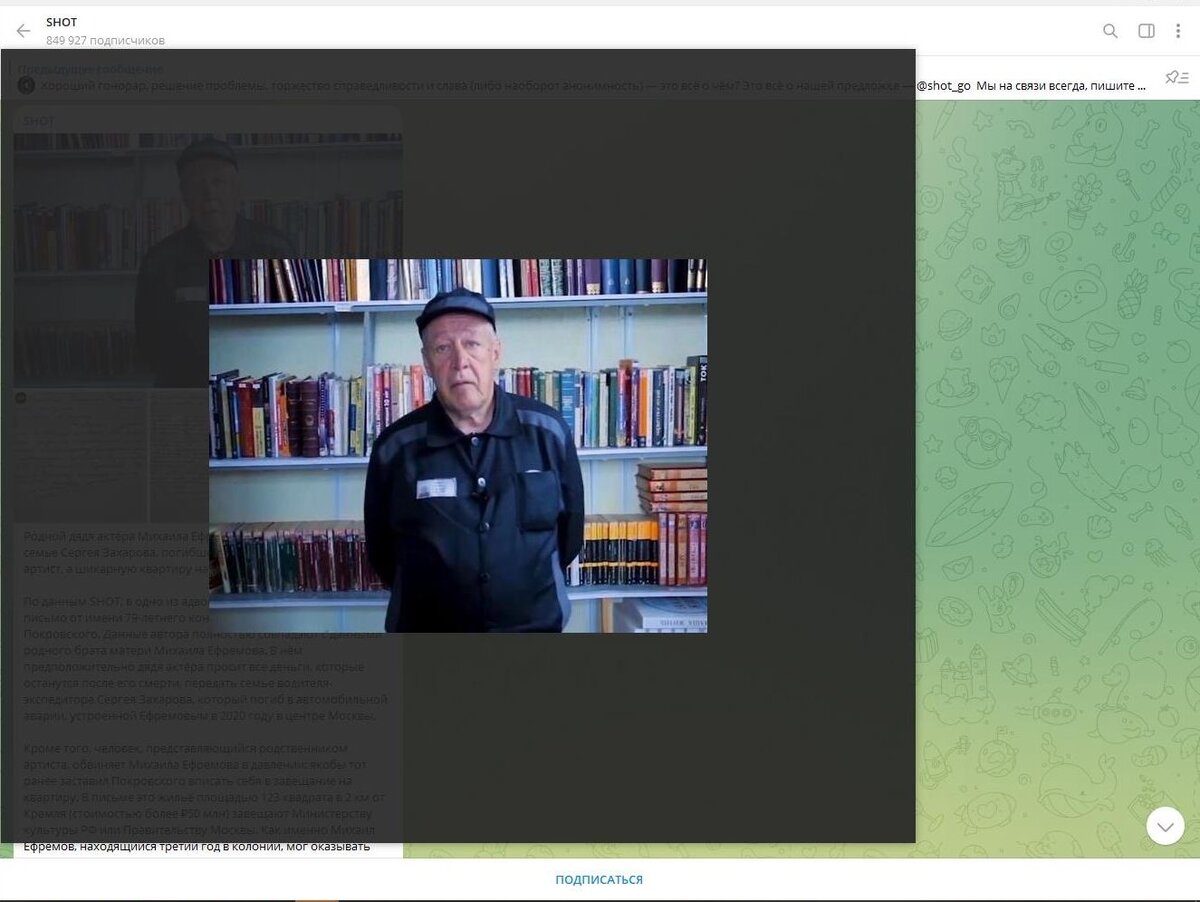The width and height of the screenshot is (1200, 902).
Task: Open the @shot_go link in pinned message
Action: tap(943, 86)
